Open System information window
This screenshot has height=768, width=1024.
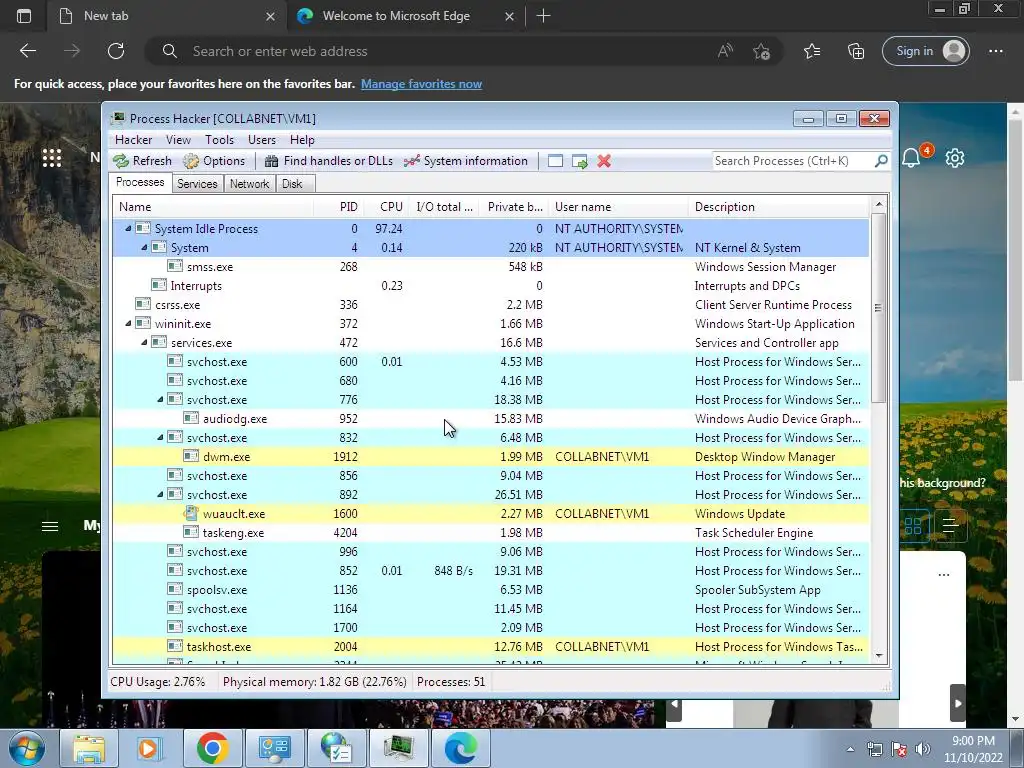click(x=466, y=161)
